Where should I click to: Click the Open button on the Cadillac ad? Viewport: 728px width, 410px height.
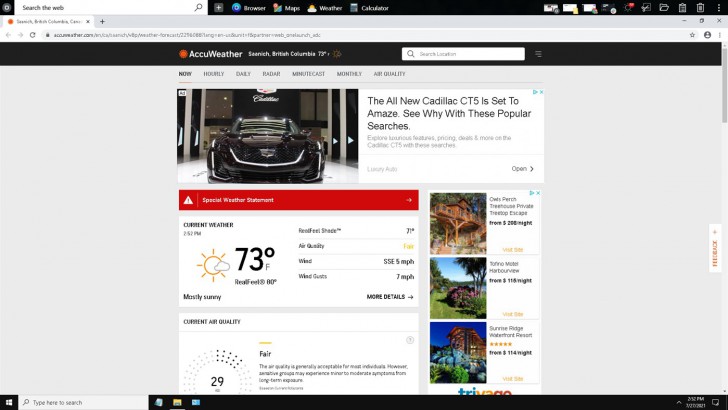[x=523, y=169]
